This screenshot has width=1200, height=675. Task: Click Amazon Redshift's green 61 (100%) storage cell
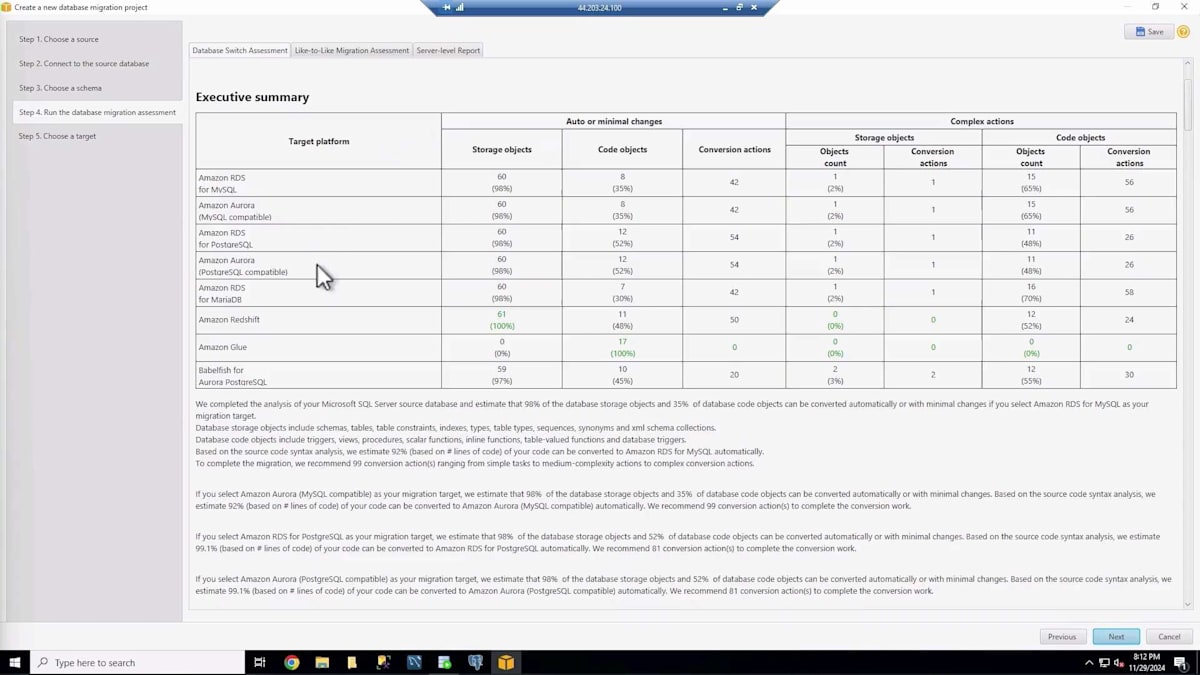tap(502, 320)
